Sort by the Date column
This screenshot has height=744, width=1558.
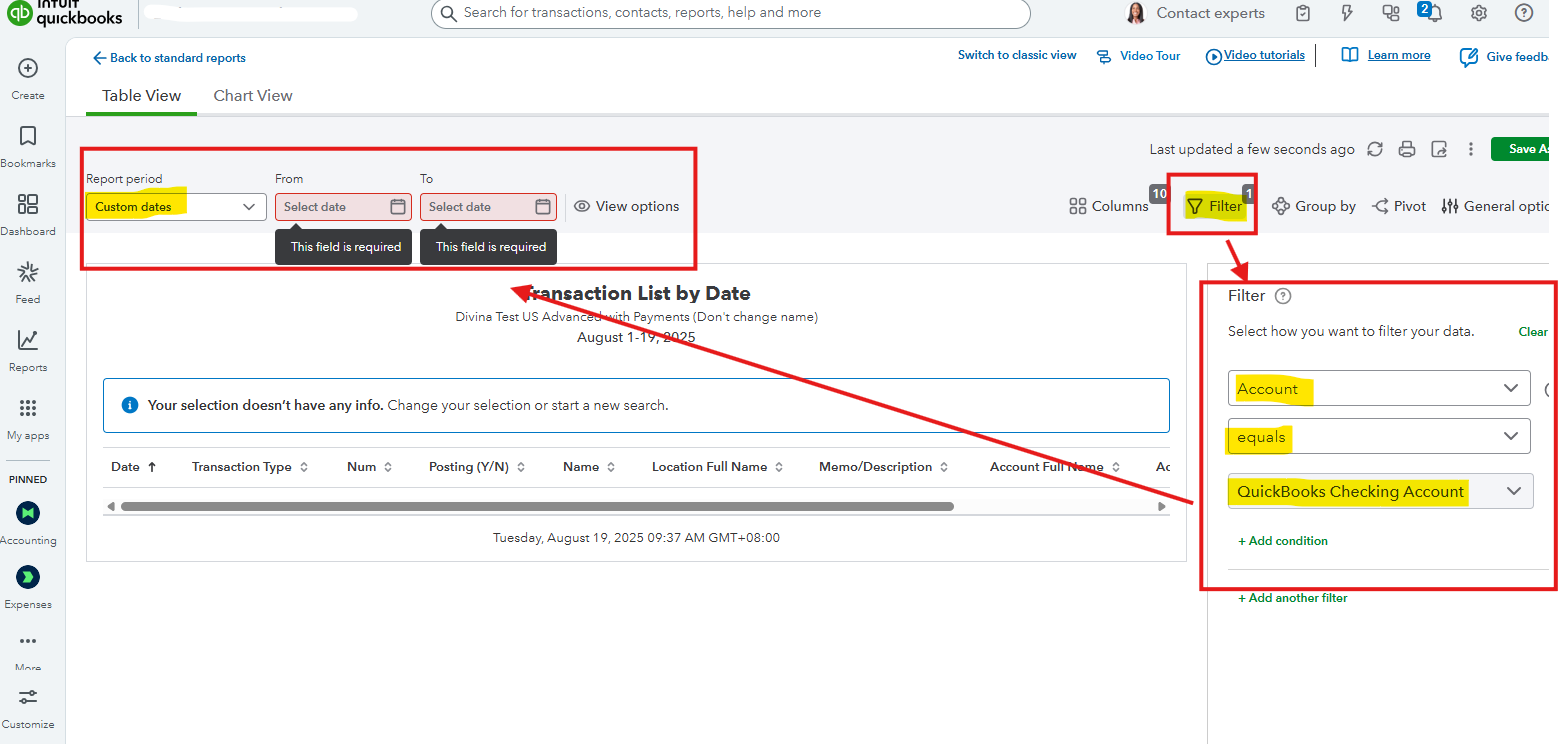(134, 467)
